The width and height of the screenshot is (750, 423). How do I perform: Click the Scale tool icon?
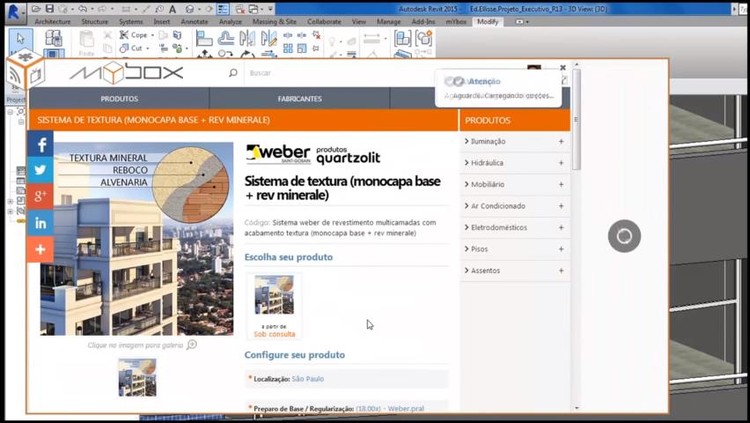click(302, 48)
